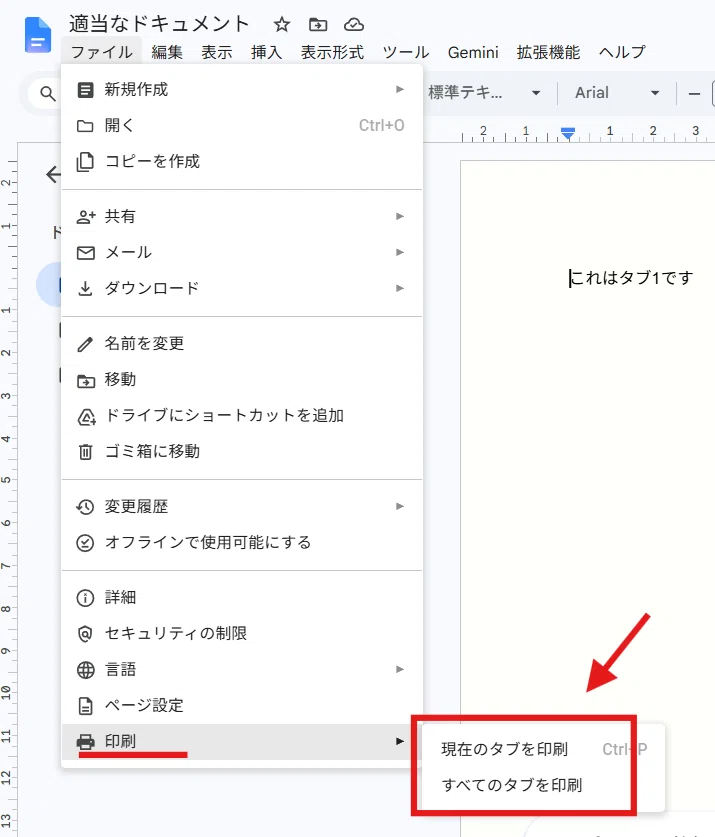Screen dimensions: 715x837
Task: Select 開く menu entry
Action: (x=242, y=125)
